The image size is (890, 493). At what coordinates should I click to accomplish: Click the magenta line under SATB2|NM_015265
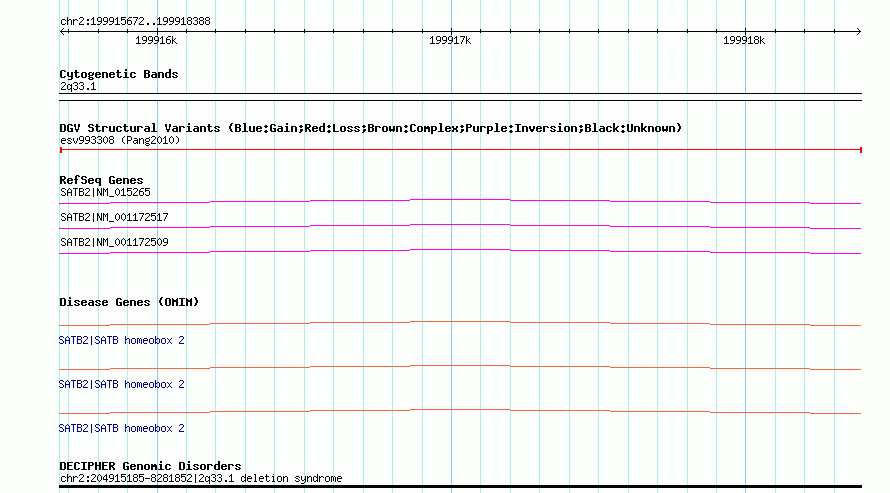click(x=460, y=200)
